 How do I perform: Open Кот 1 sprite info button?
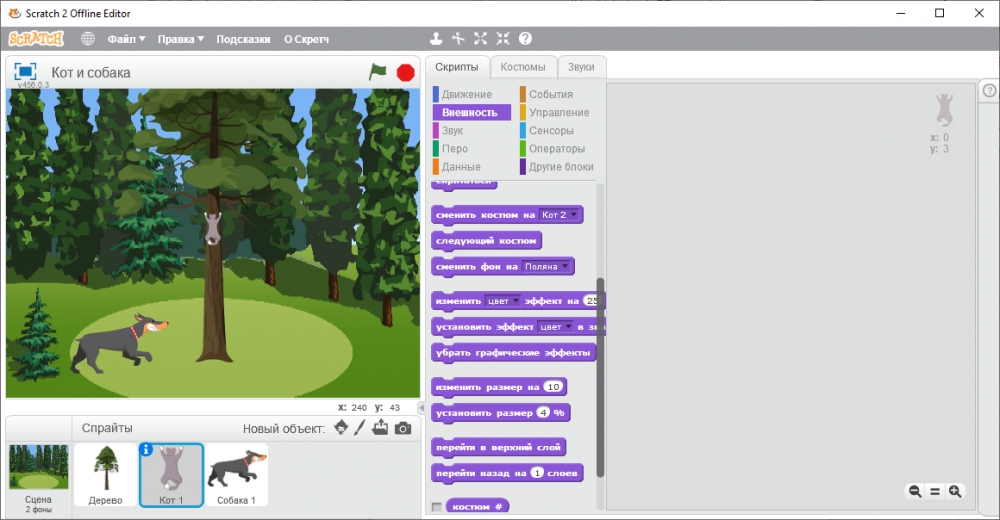tap(146, 450)
